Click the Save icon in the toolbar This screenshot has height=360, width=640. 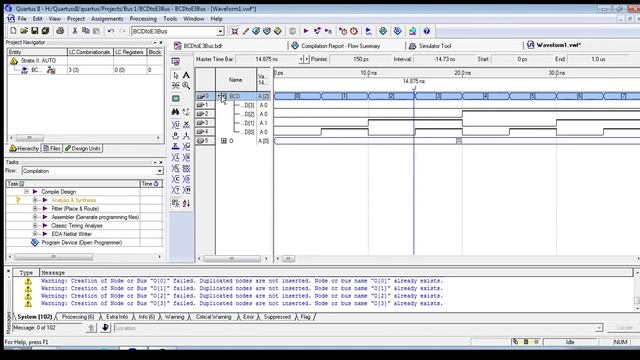tap(35, 31)
